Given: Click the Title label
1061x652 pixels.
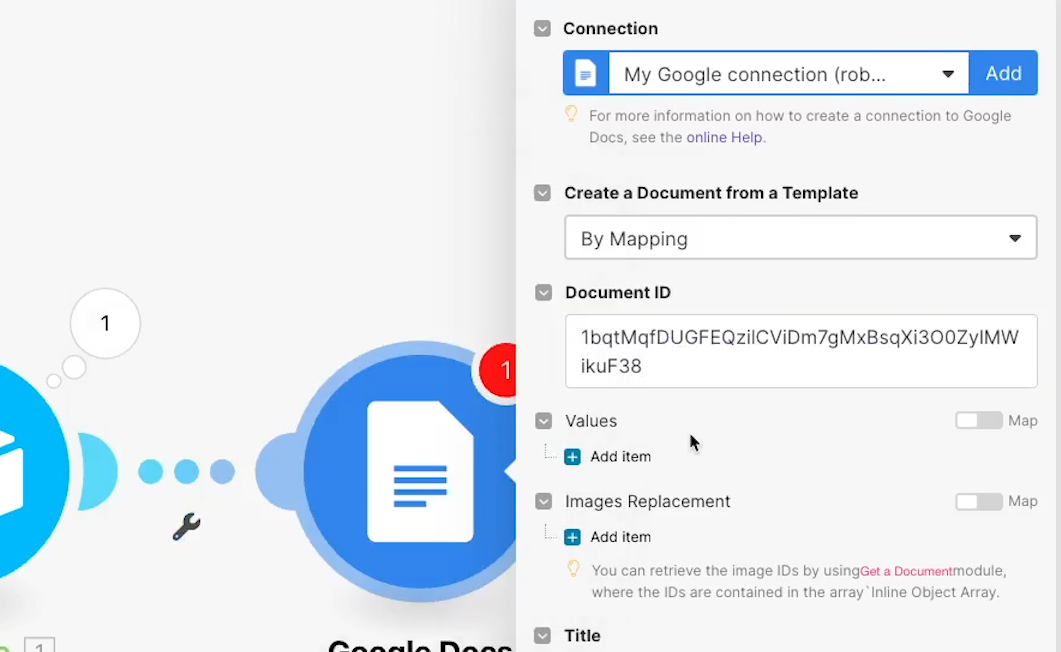Looking at the screenshot, I should (x=583, y=636).
